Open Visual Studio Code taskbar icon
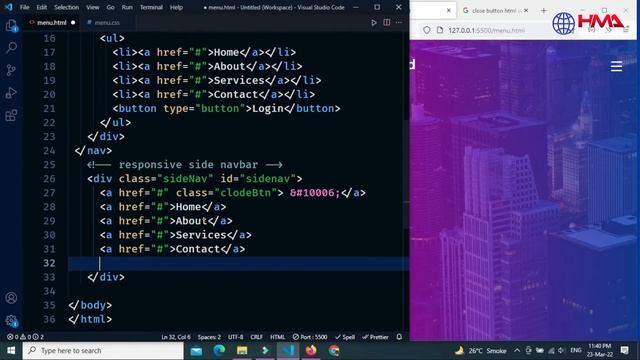 tap(288, 351)
